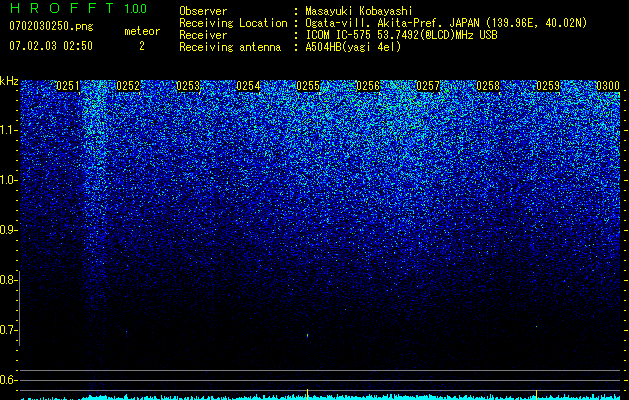Click the 0253 time marker
629x400 pixels.
188,86
